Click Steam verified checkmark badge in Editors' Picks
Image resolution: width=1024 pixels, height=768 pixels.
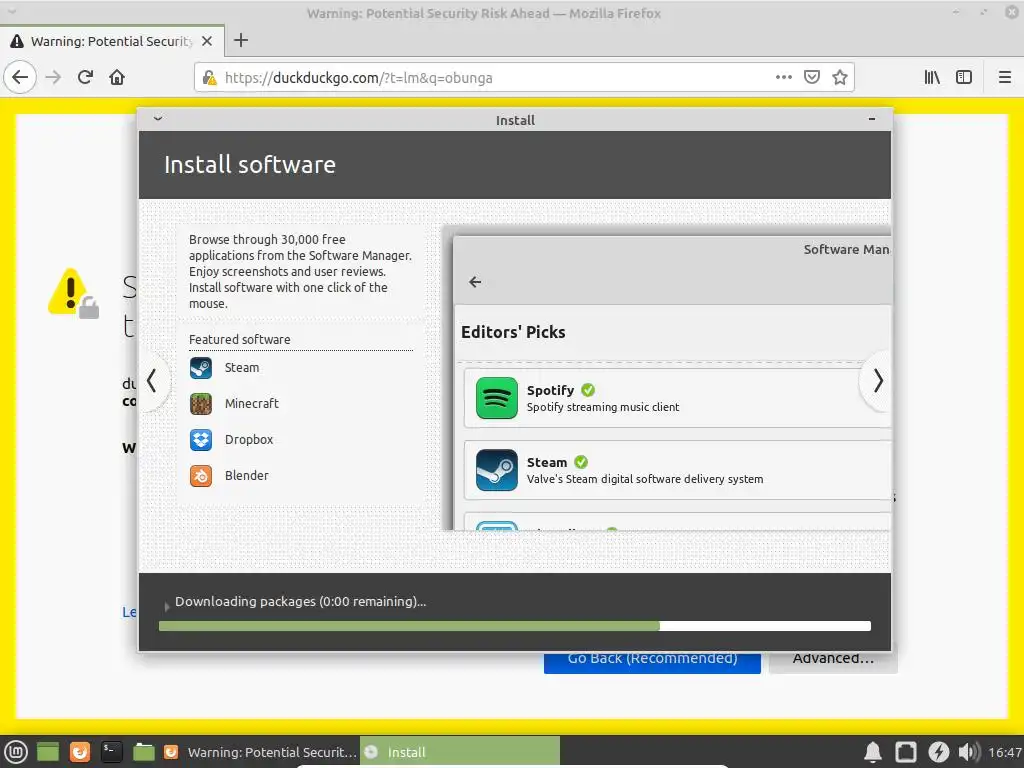click(581, 462)
